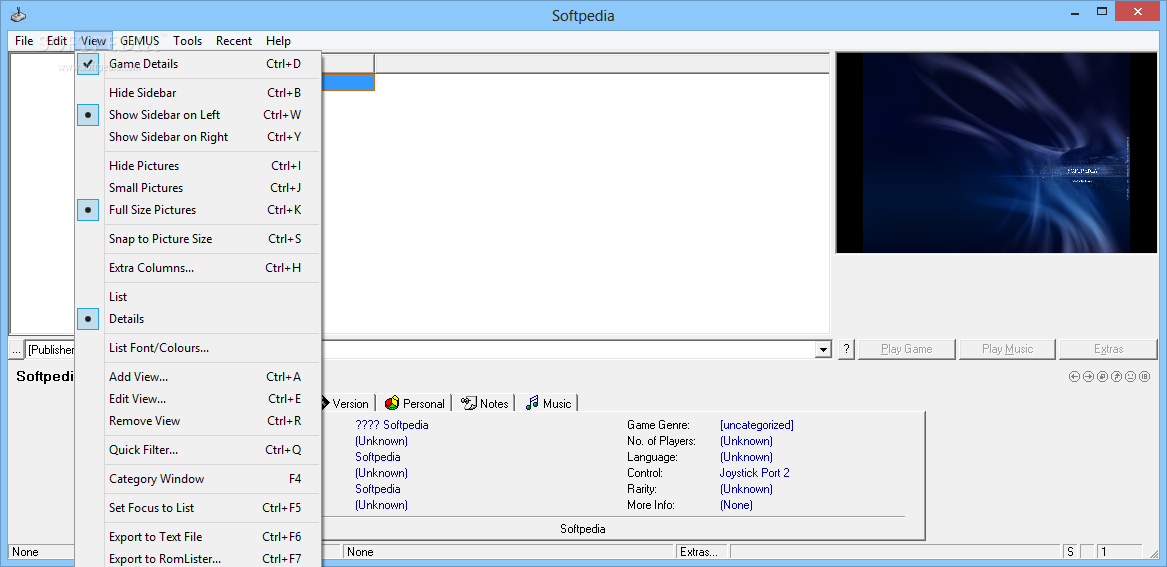The width and height of the screenshot is (1167, 567).
Task: Open the Tools menu
Action: point(188,41)
